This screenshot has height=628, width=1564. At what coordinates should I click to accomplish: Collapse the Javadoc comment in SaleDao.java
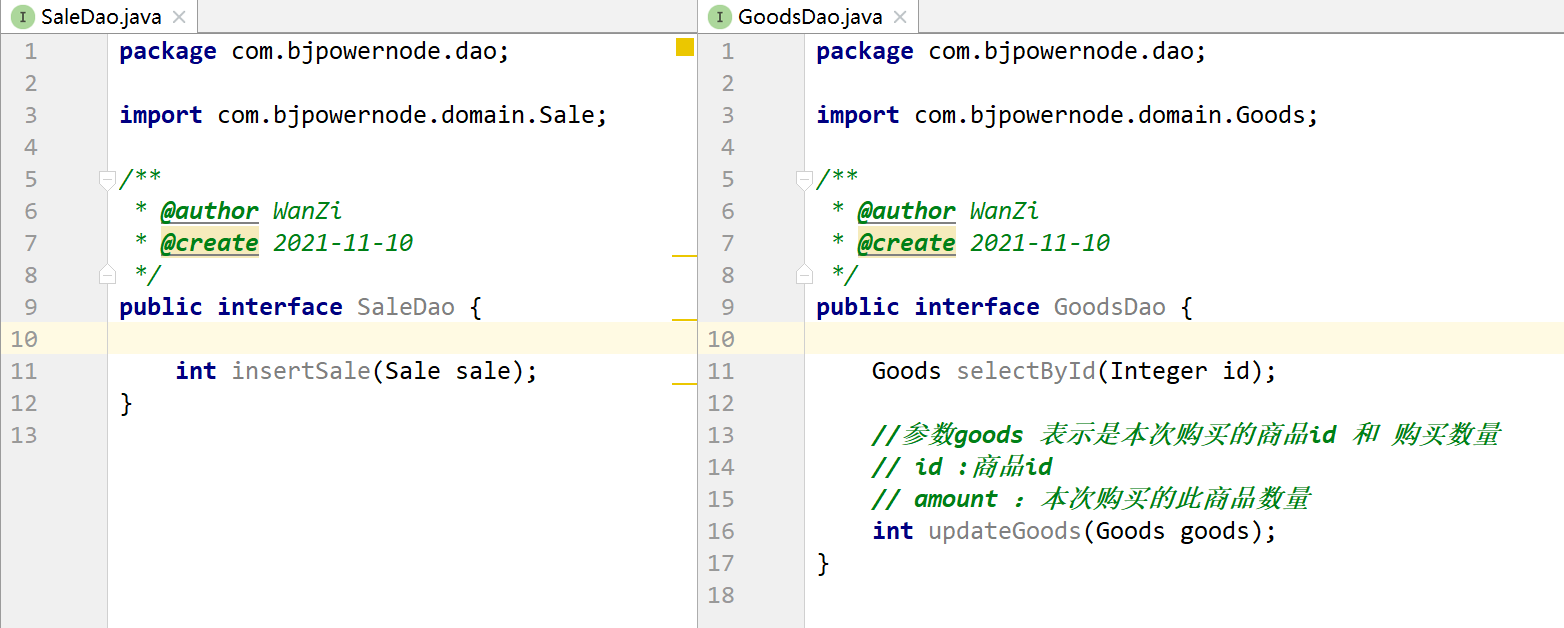click(108, 179)
